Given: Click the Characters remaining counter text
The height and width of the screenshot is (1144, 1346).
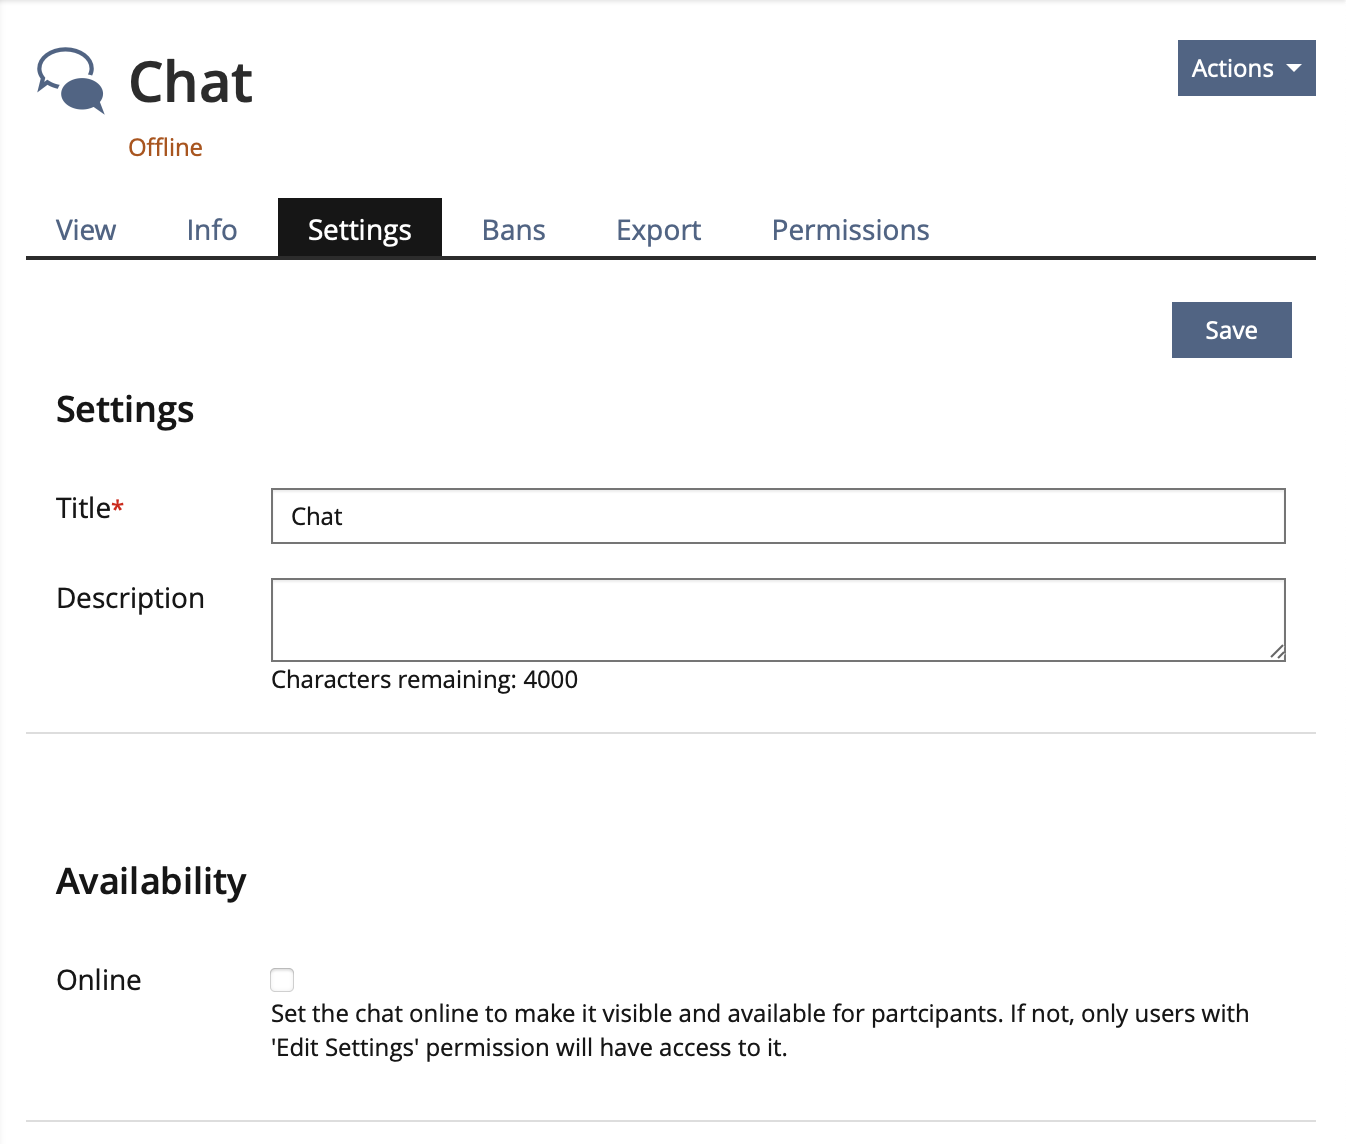Looking at the screenshot, I should click(424, 680).
